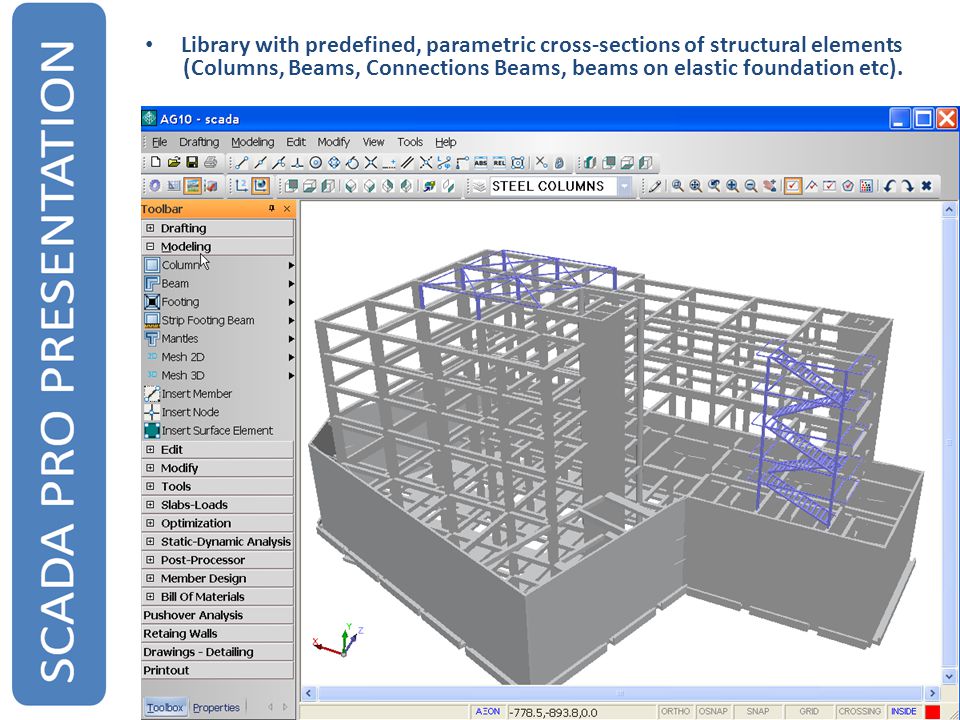This screenshot has height=720, width=960.
Task: Click Drawings - Detailing button
Action: pos(217,652)
